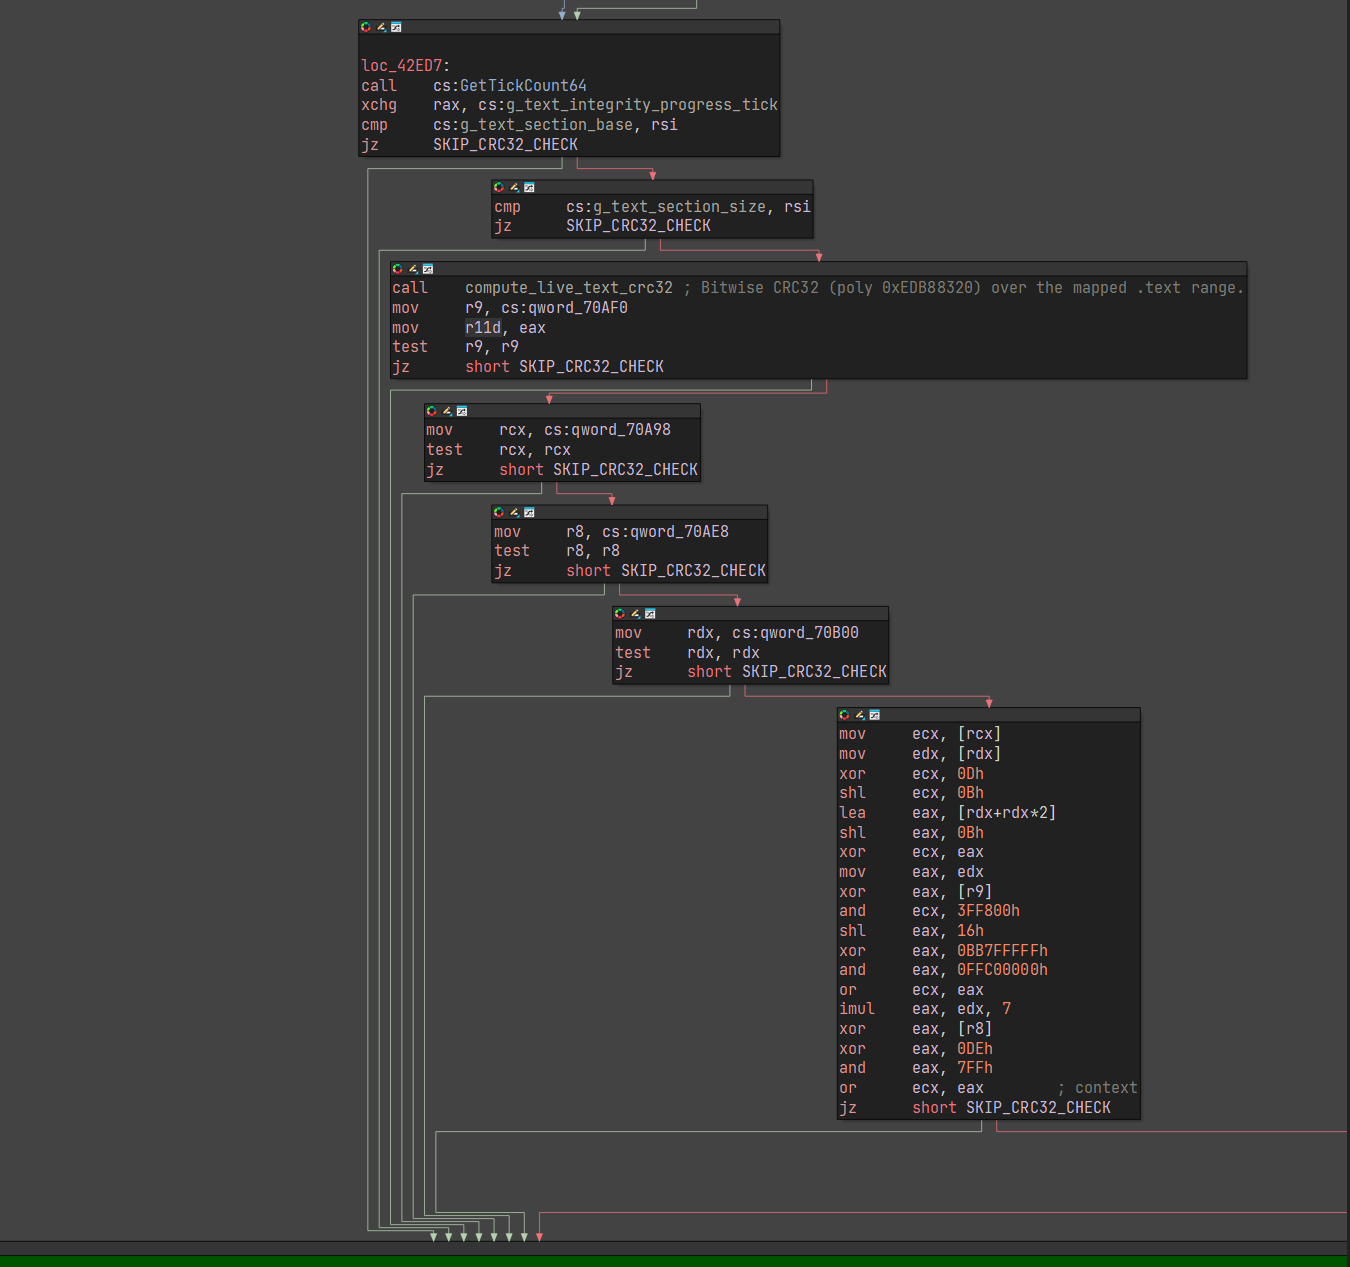Click the group-nodes icon on compute_live_text_crc32 block
Viewport: 1350px width, 1267px height.
coord(427,269)
